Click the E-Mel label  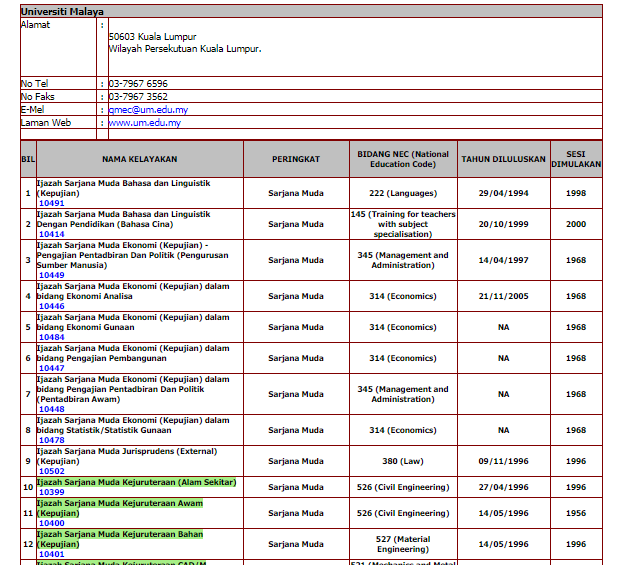pyautogui.click(x=33, y=110)
